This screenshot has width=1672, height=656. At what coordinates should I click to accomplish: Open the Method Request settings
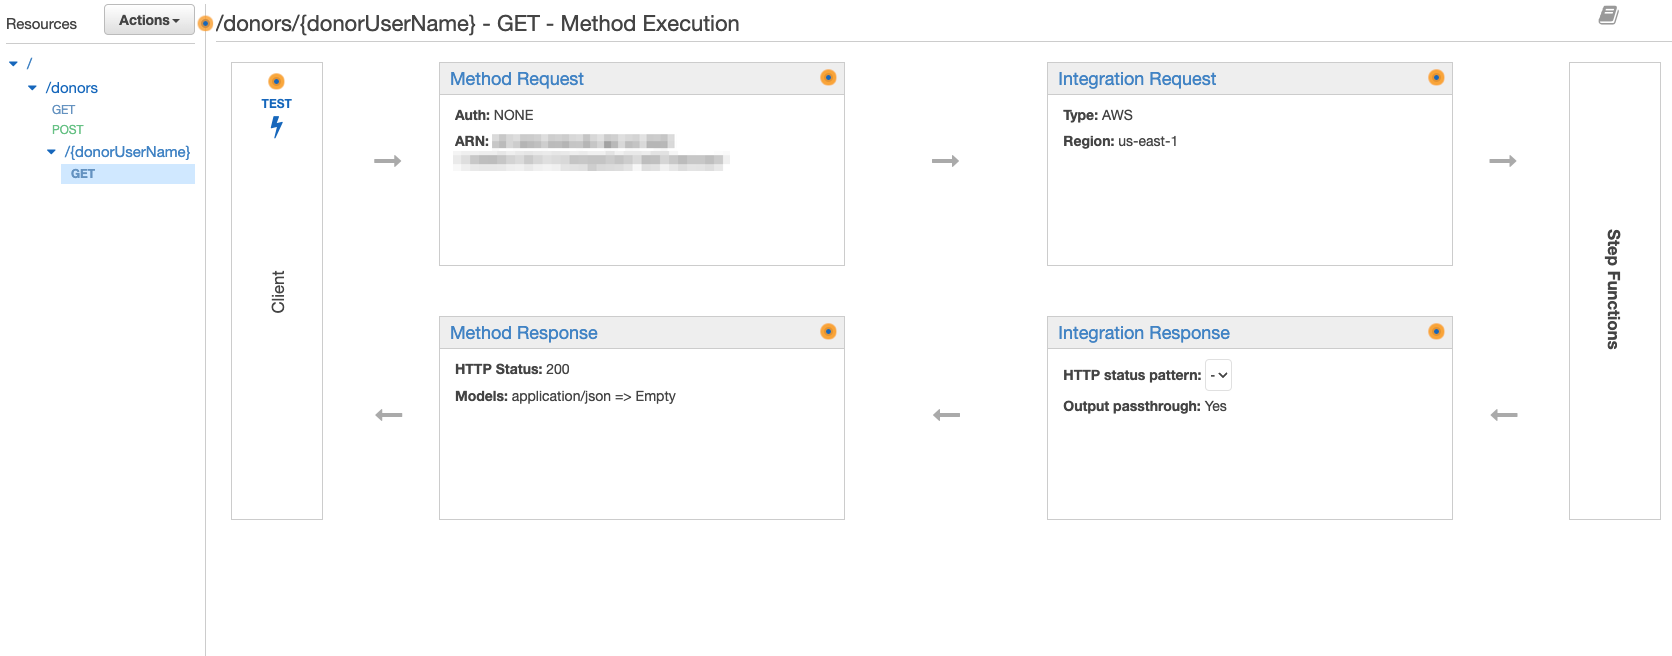(516, 79)
